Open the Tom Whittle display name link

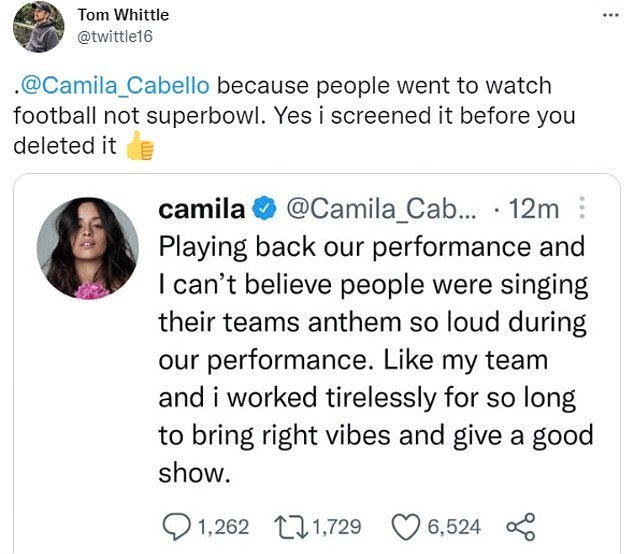(x=123, y=15)
